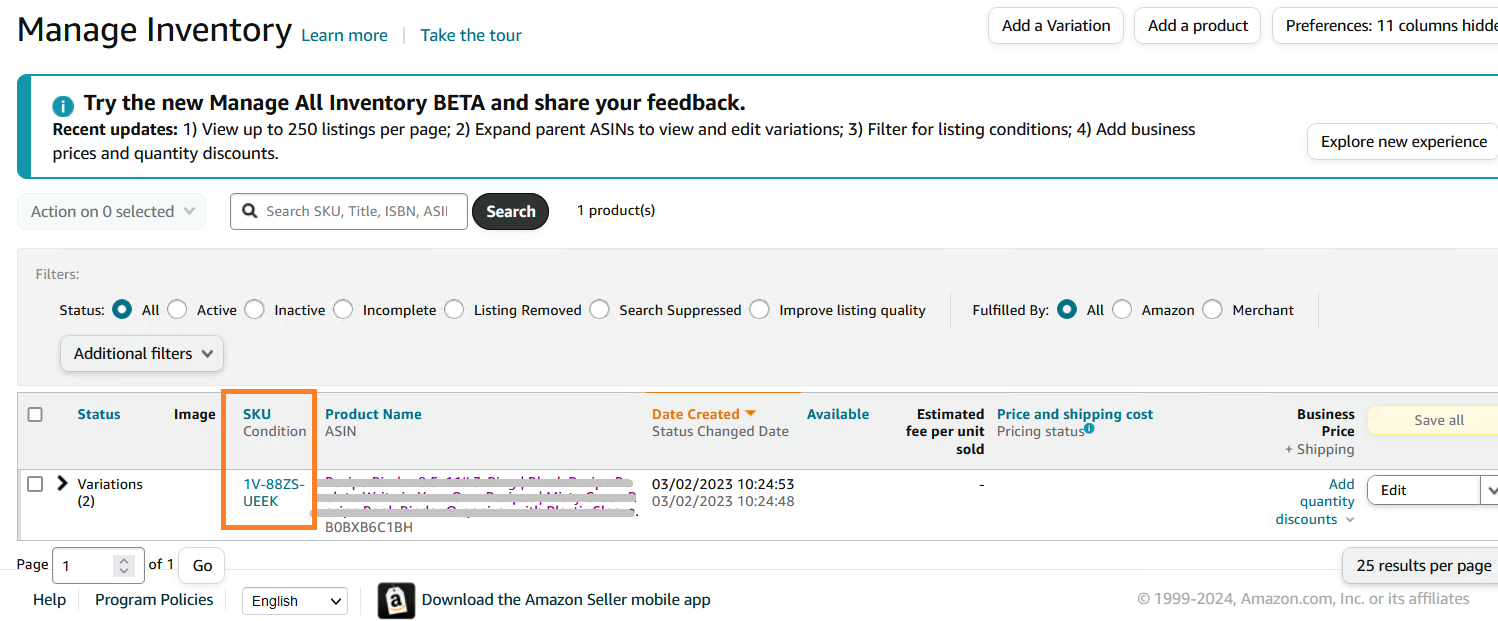Open the Action on 0 selected menu
The height and width of the screenshot is (621, 1498).
[111, 211]
